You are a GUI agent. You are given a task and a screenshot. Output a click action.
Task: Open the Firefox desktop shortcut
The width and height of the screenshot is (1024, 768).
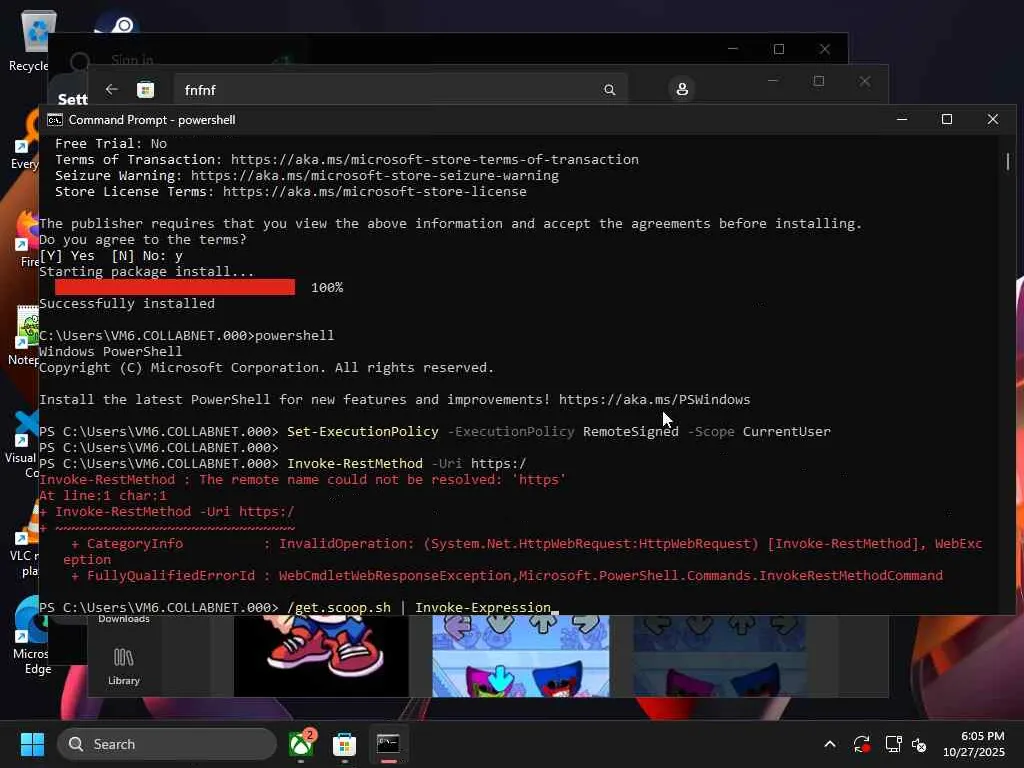coord(27,238)
